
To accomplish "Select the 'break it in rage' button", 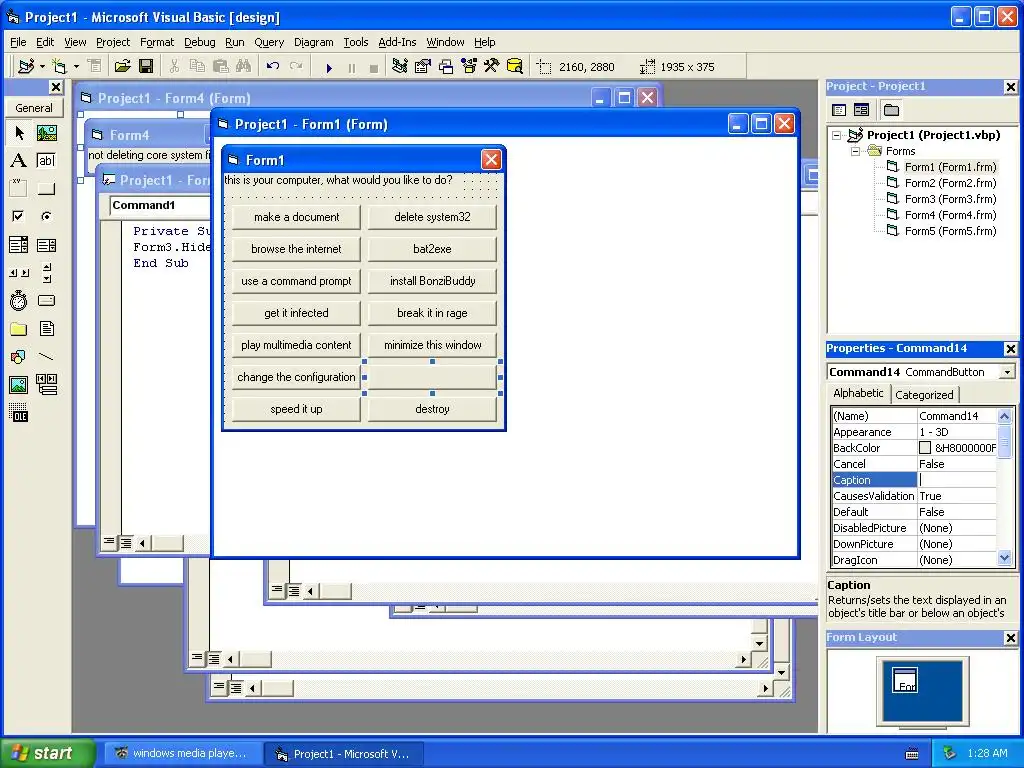I will (432, 313).
